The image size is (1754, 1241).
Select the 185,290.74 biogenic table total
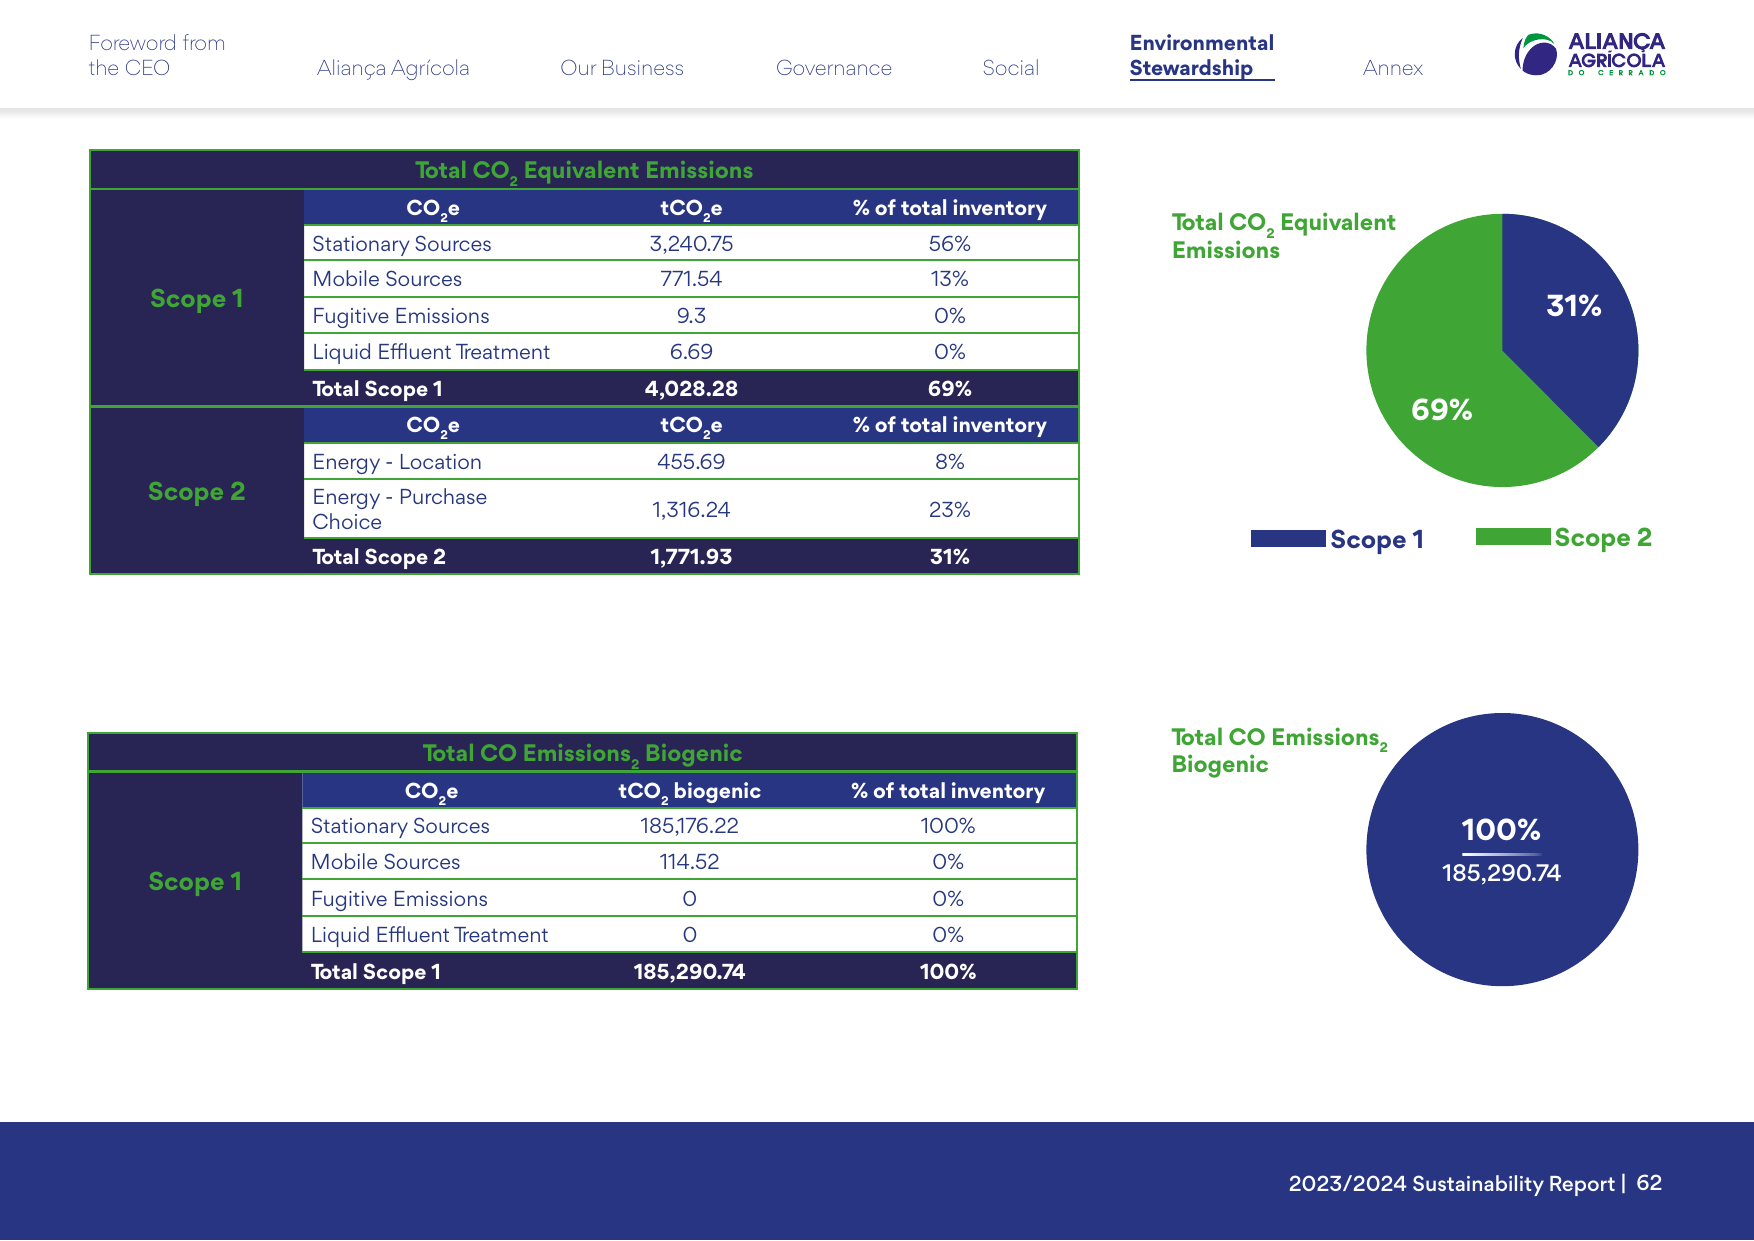689,972
